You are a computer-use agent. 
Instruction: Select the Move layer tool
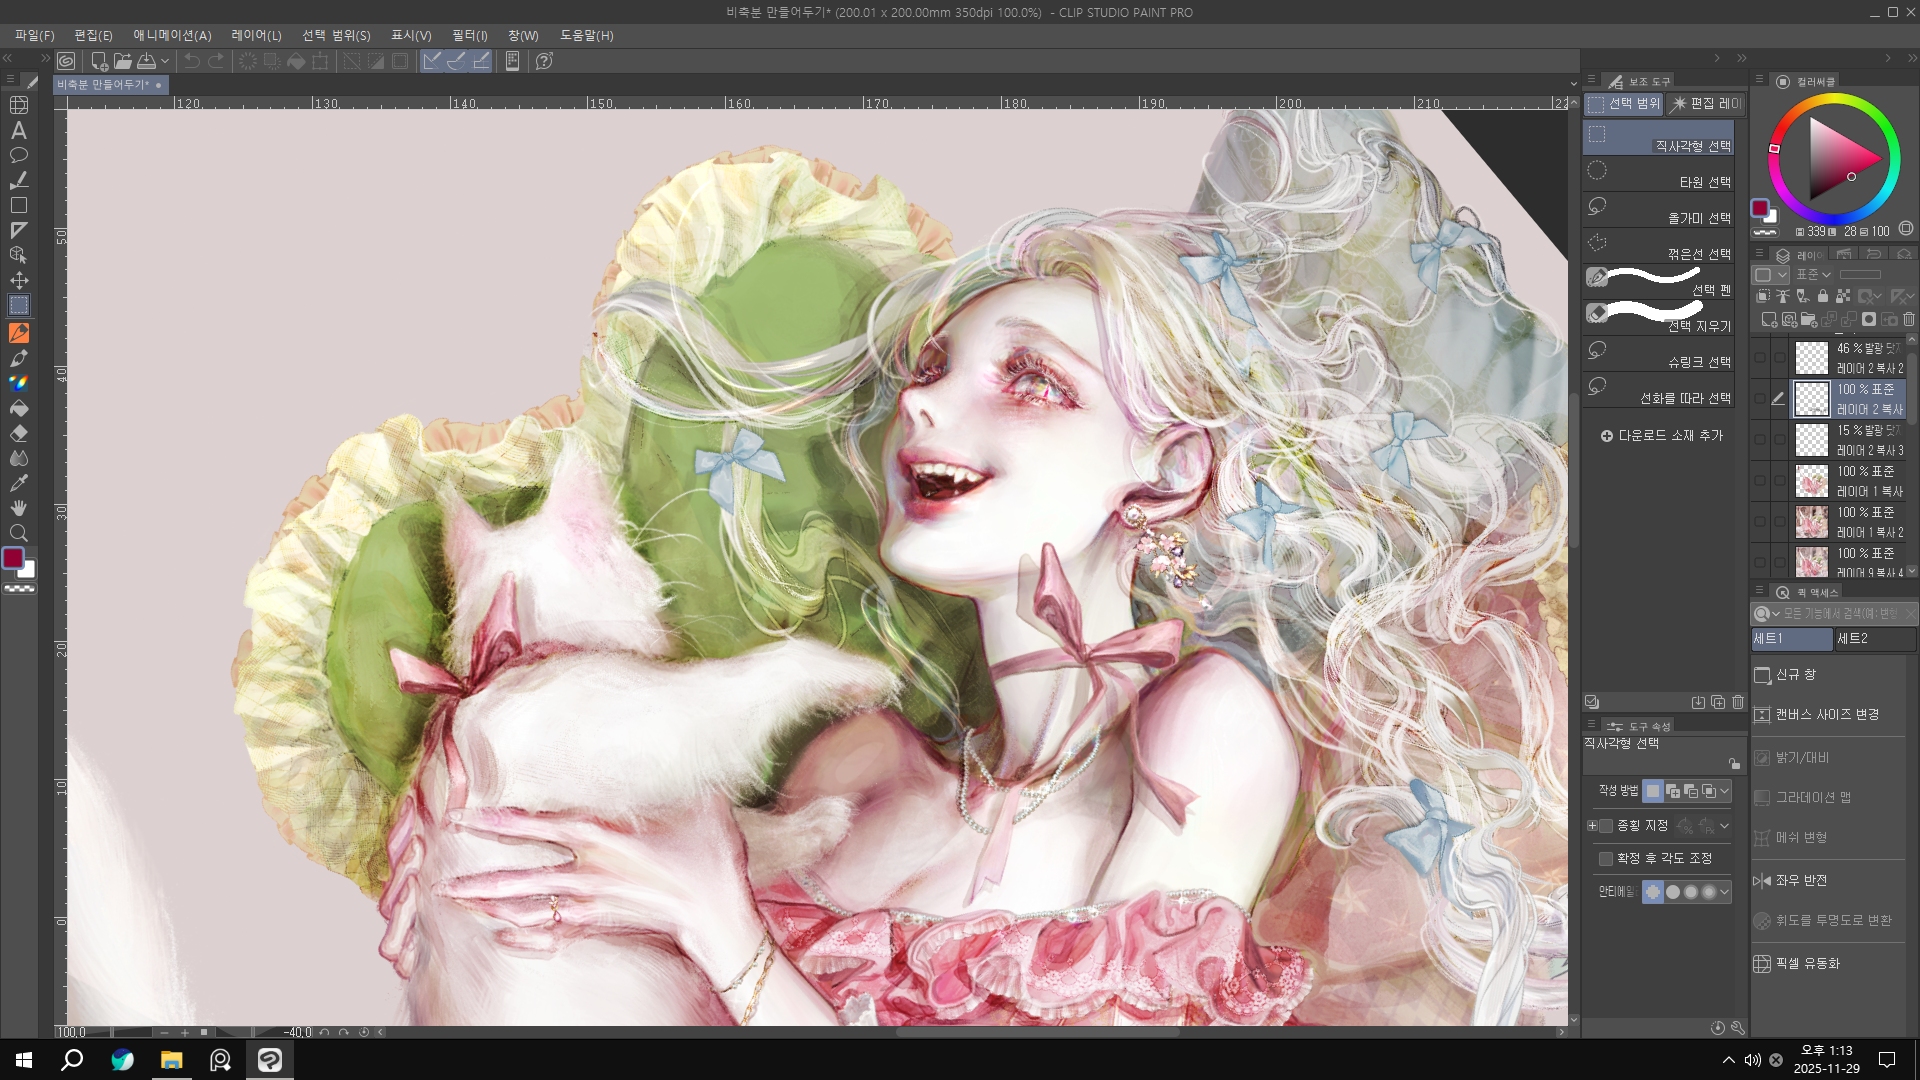[x=18, y=281]
